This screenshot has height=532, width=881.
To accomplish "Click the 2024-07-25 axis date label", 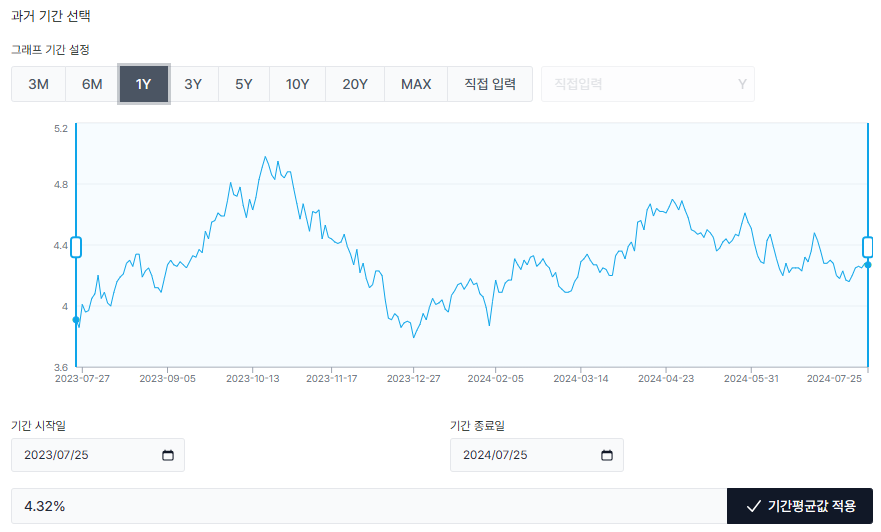I will tap(834, 379).
